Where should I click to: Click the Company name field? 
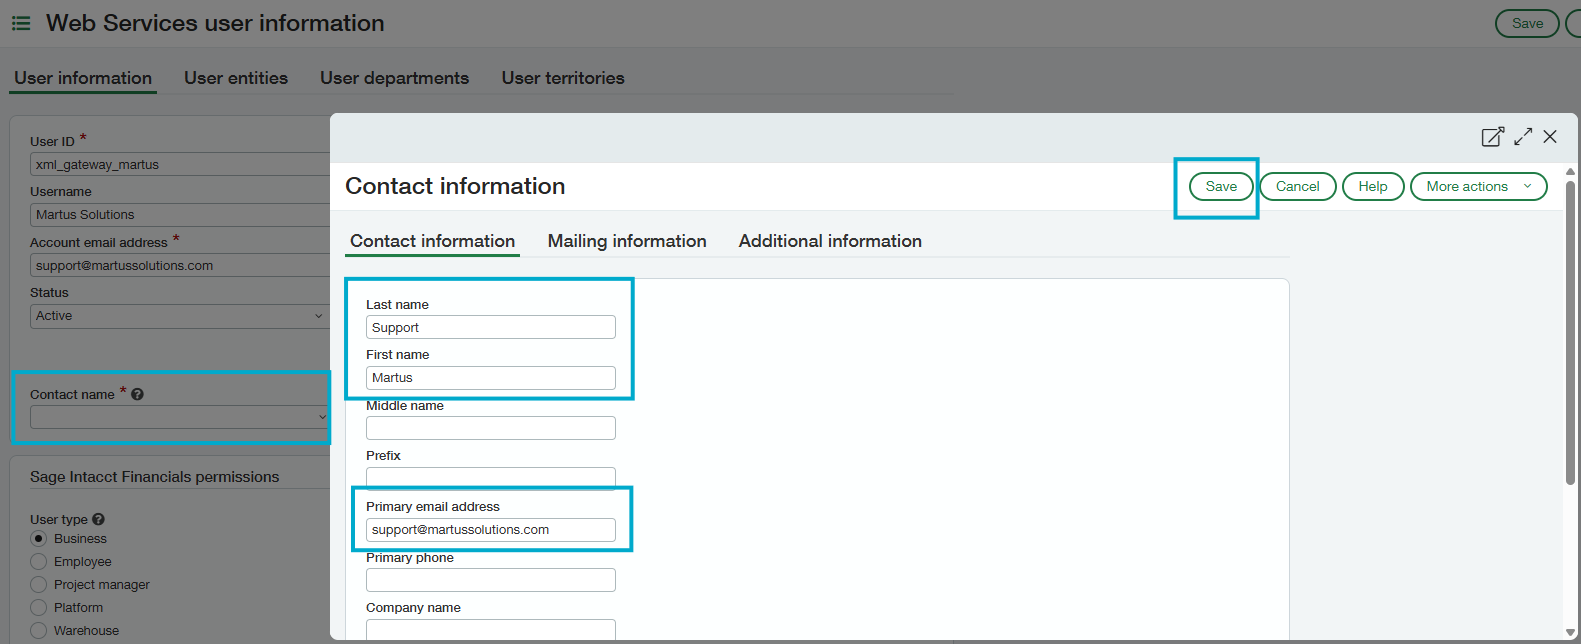[x=491, y=629]
